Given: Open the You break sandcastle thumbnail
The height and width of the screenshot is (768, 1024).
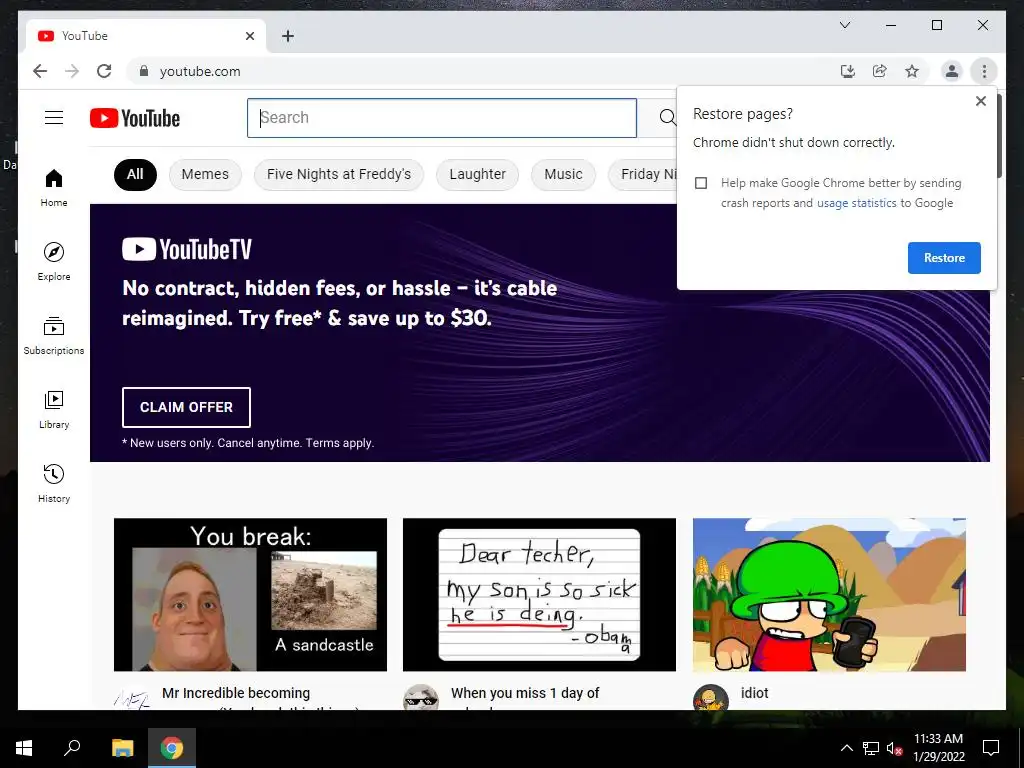Looking at the screenshot, I should tap(250, 594).
